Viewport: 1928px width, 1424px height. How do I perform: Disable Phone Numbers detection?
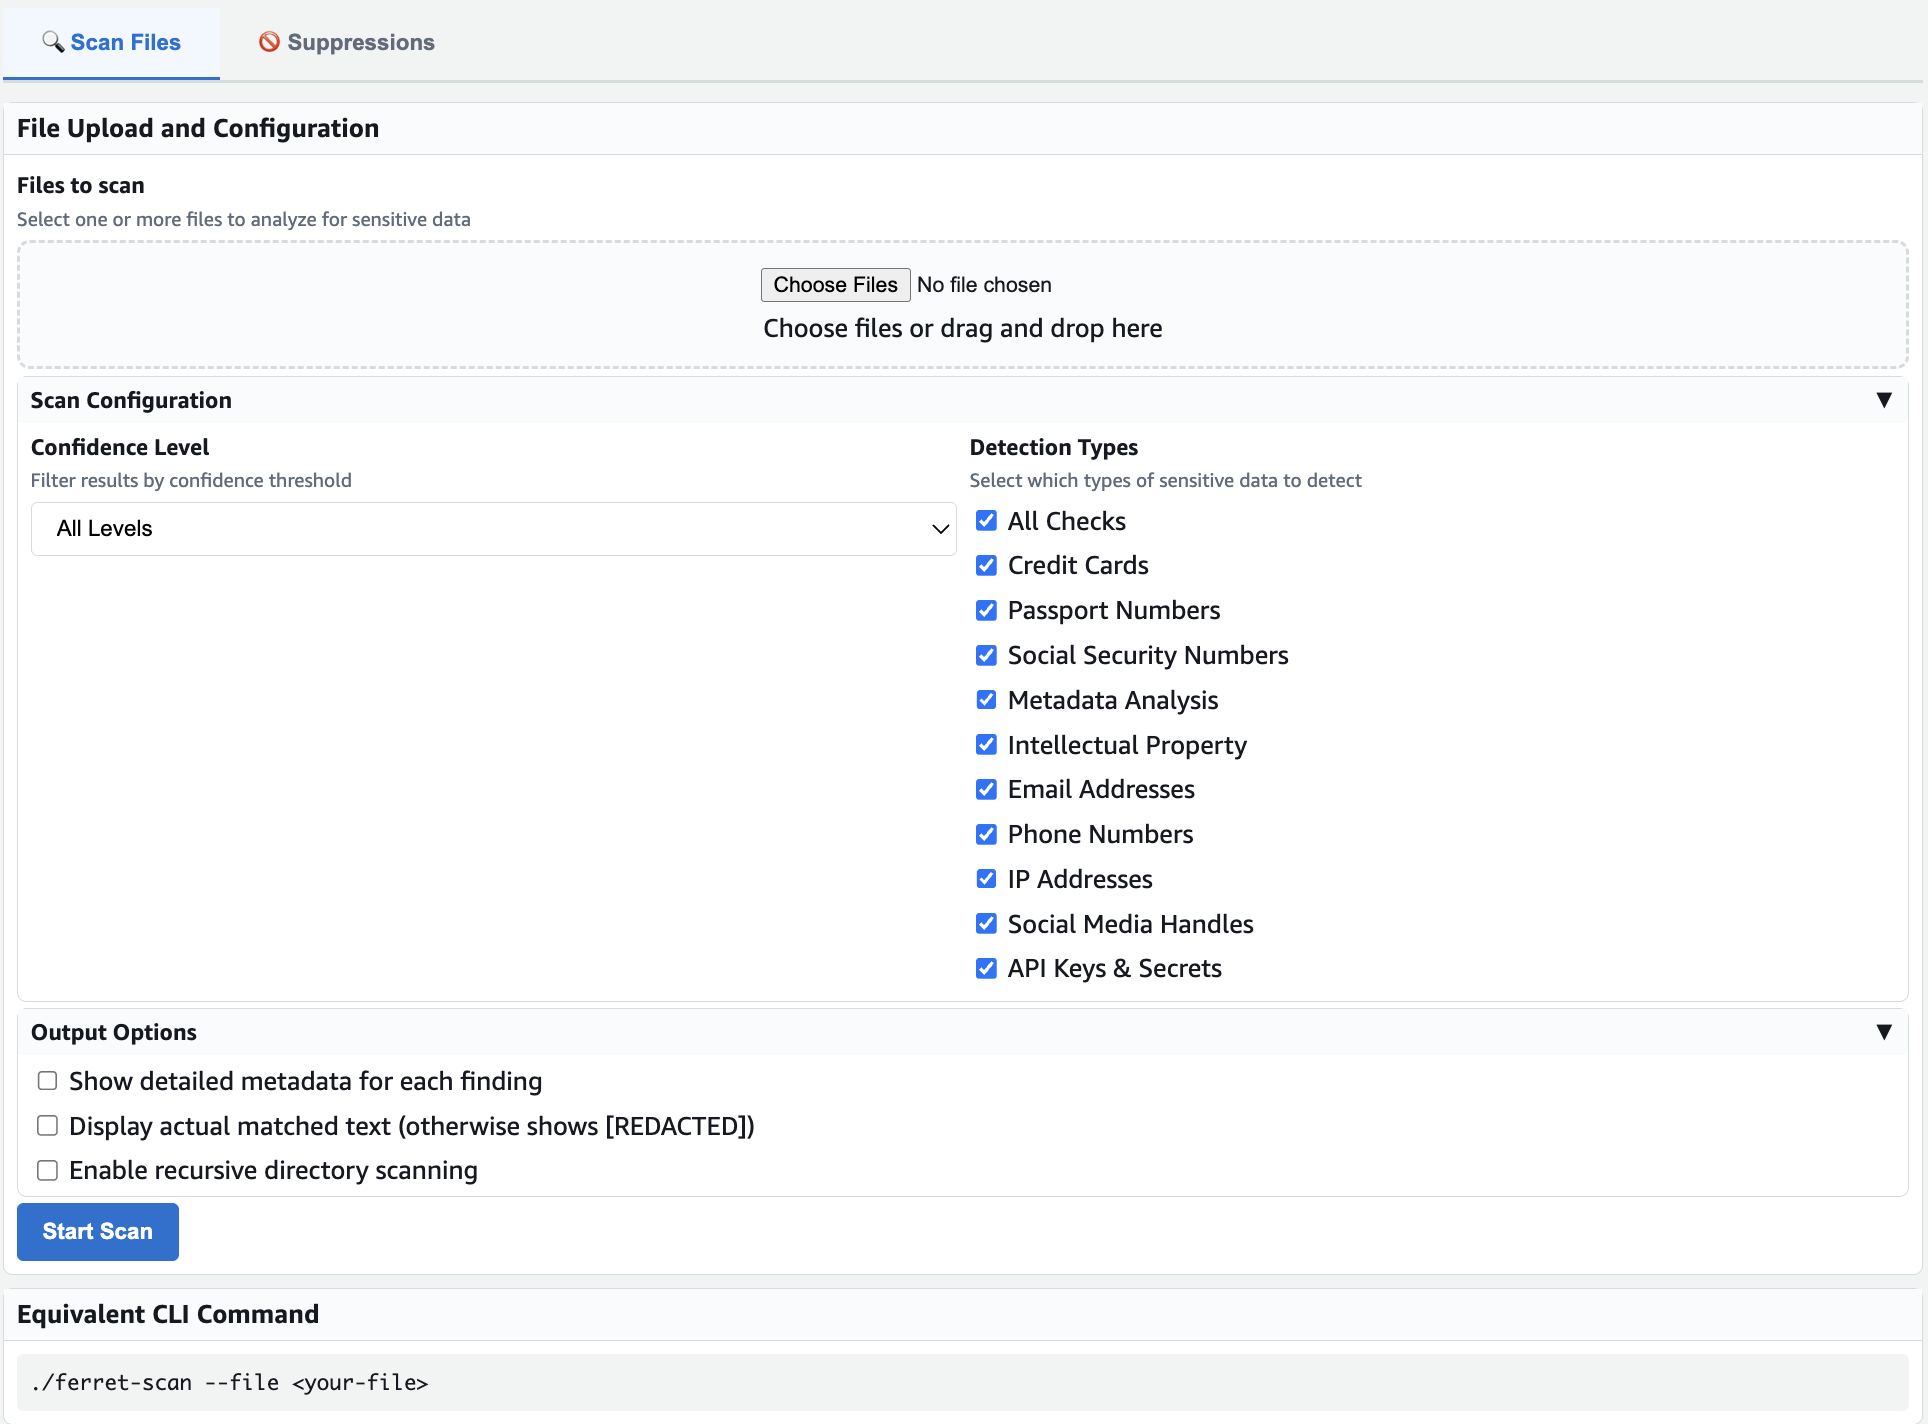pos(986,834)
